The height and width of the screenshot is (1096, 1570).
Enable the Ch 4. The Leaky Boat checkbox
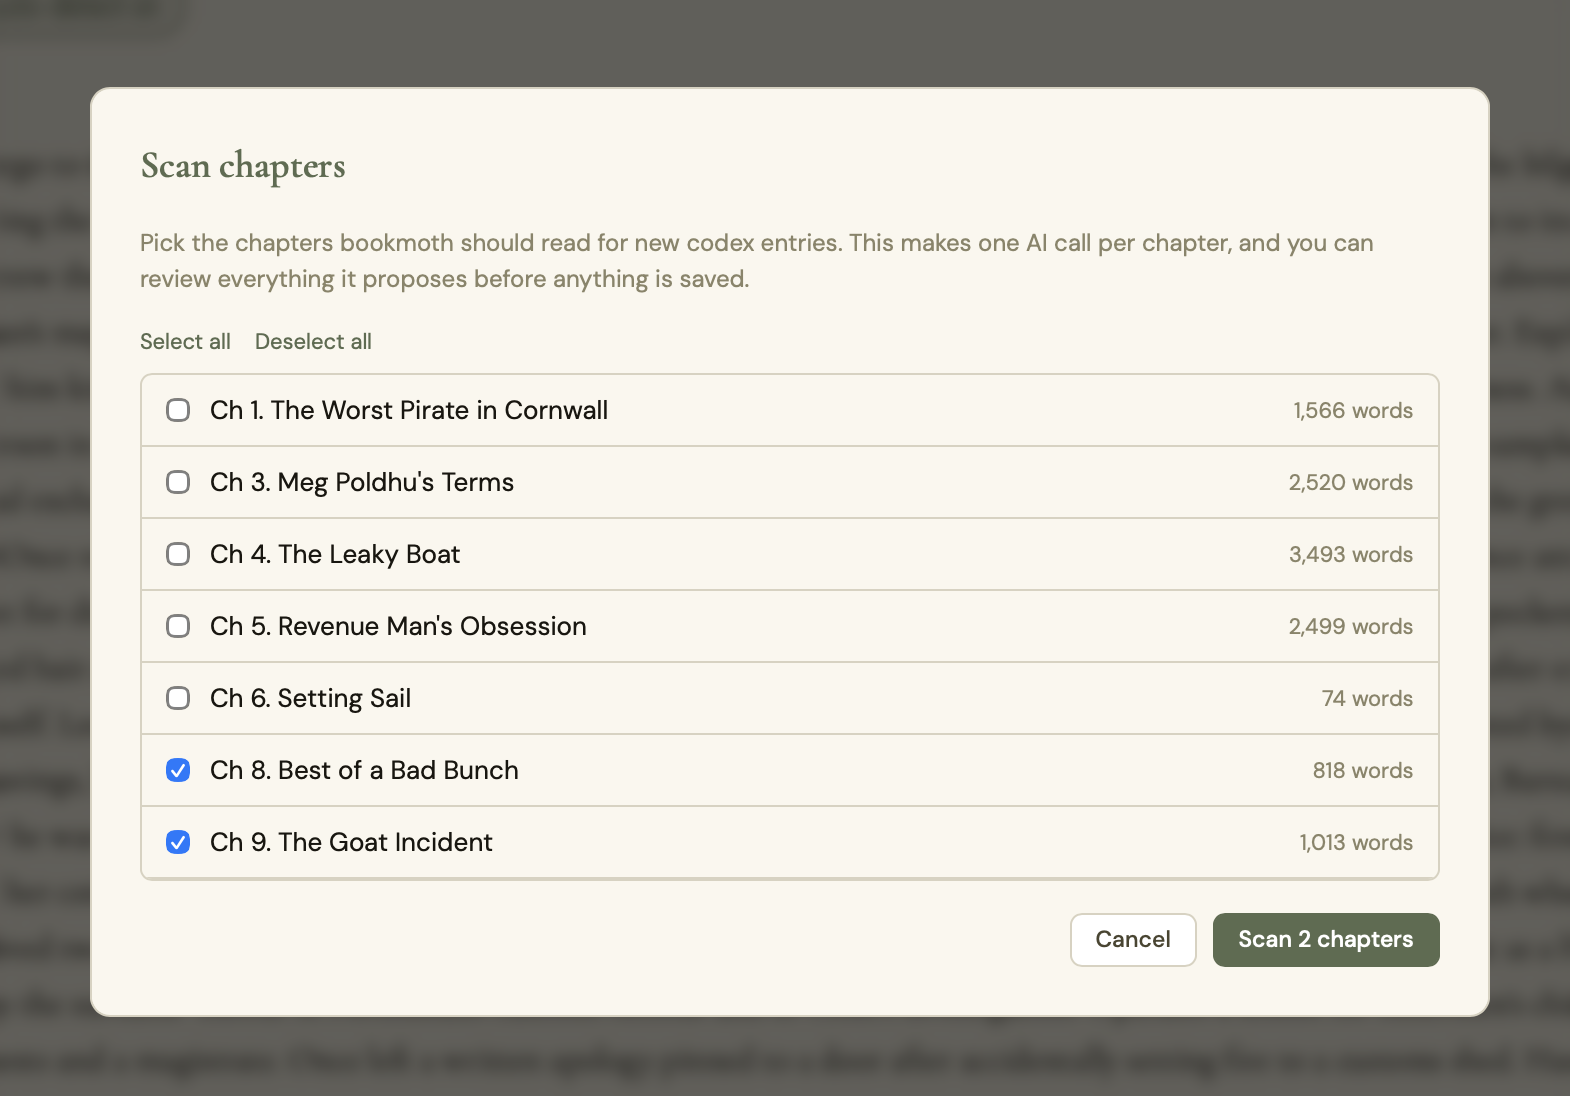(178, 554)
